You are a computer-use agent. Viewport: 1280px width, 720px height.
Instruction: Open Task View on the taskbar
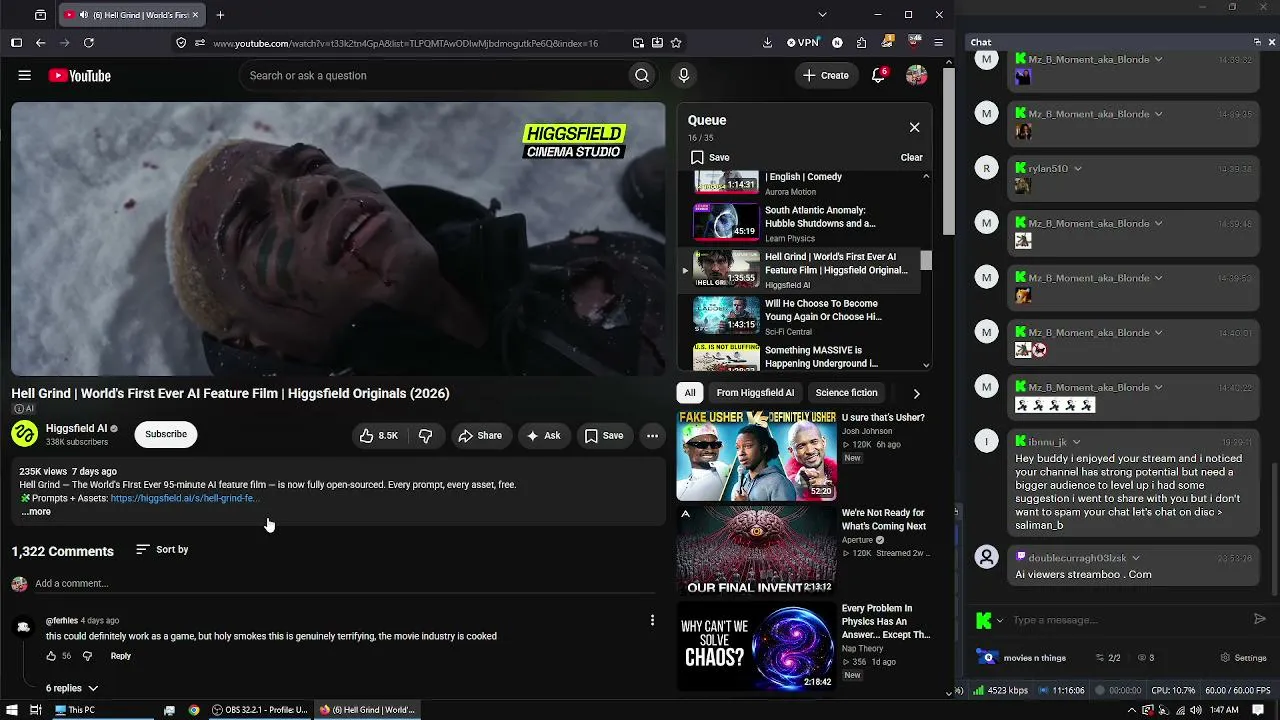(35, 710)
